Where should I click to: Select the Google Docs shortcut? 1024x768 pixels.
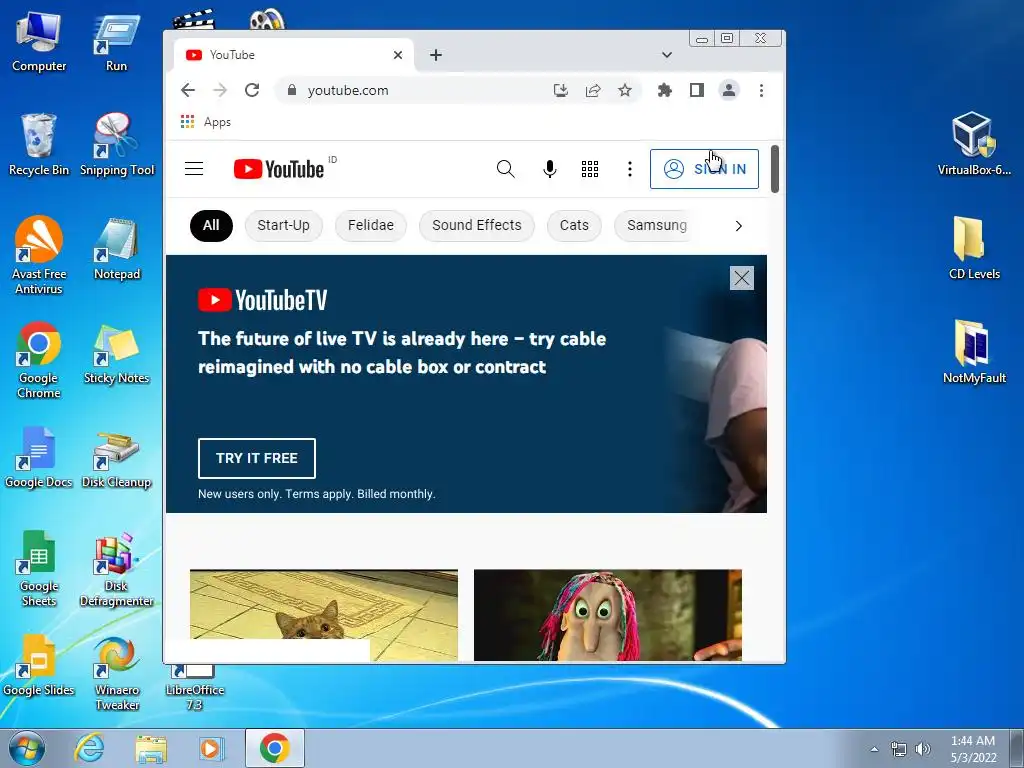tap(39, 457)
